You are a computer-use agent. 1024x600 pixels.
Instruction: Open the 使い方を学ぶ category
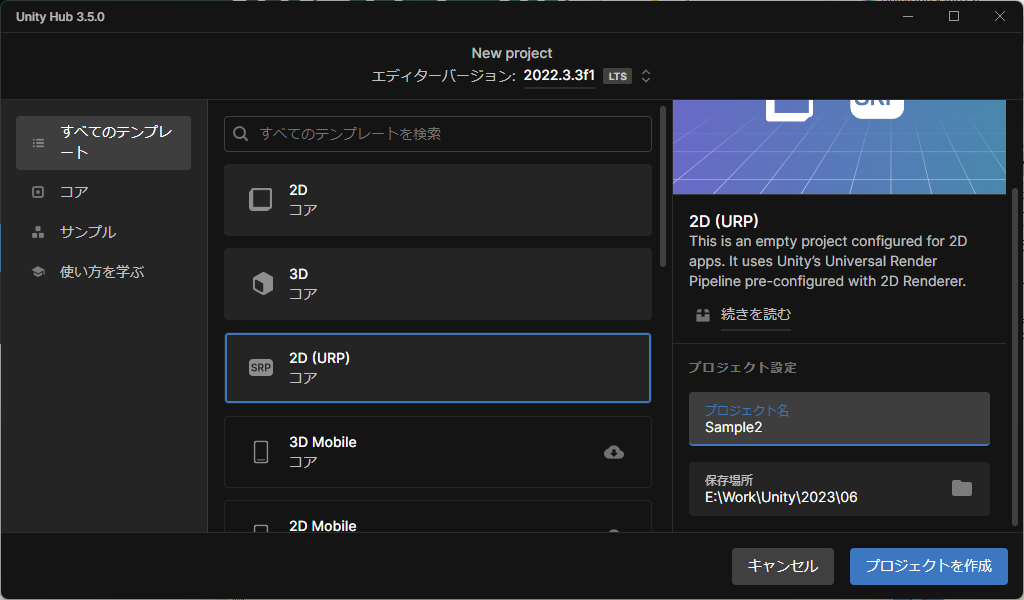103,272
